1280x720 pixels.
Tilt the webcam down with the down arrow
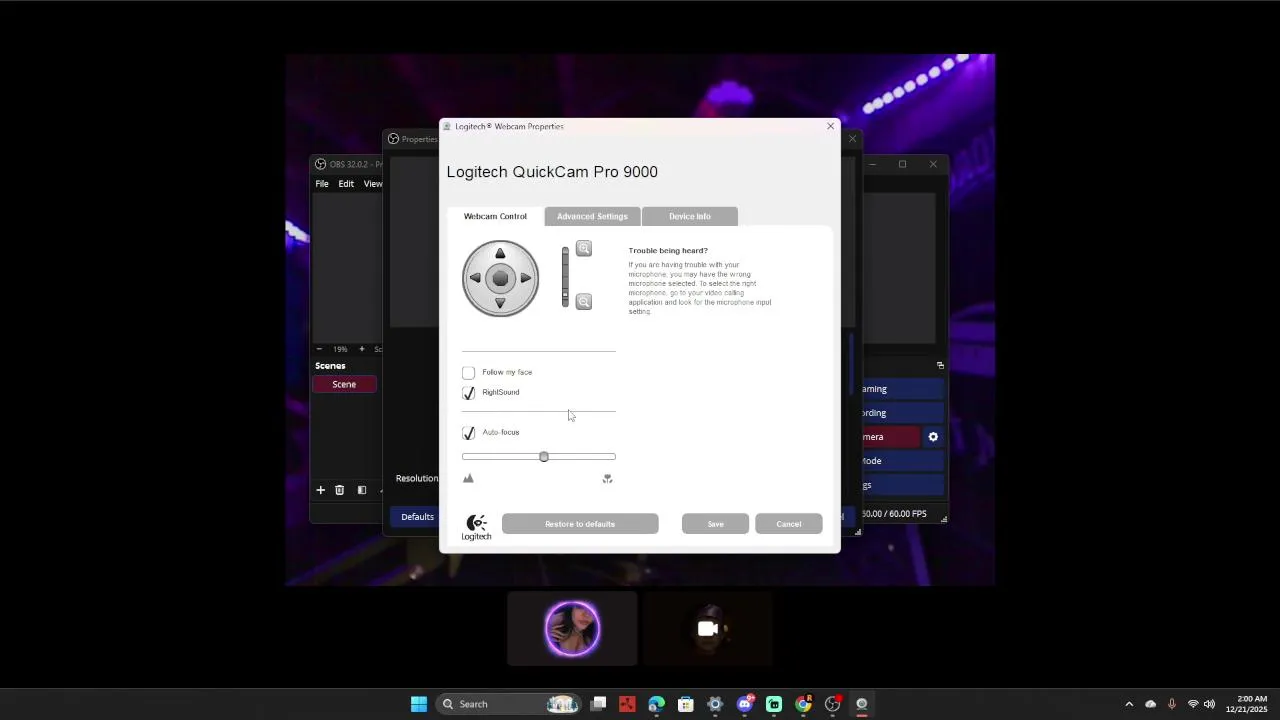pyautogui.click(x=500, y=303)
